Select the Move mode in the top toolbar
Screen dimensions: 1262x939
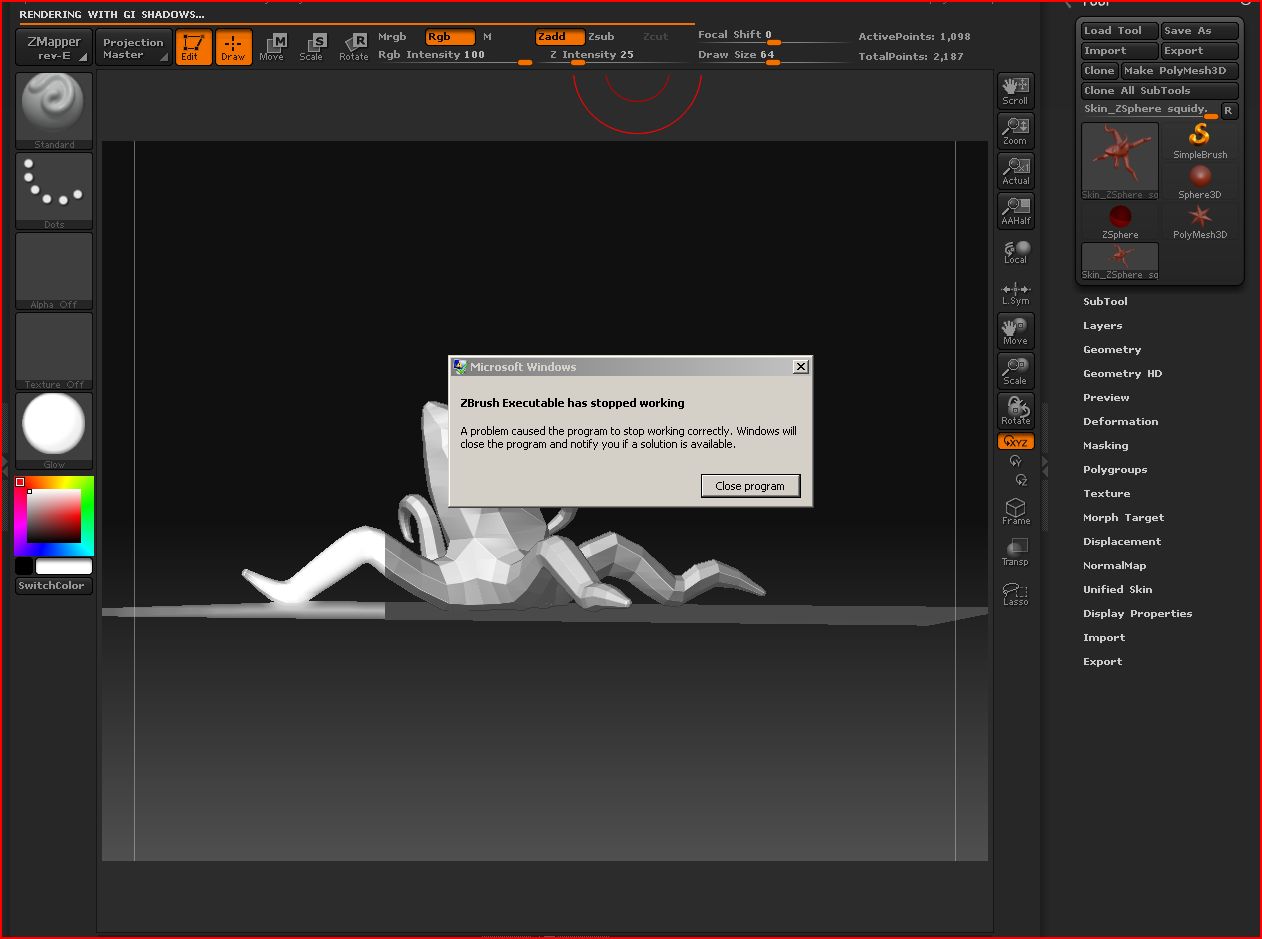272,47
